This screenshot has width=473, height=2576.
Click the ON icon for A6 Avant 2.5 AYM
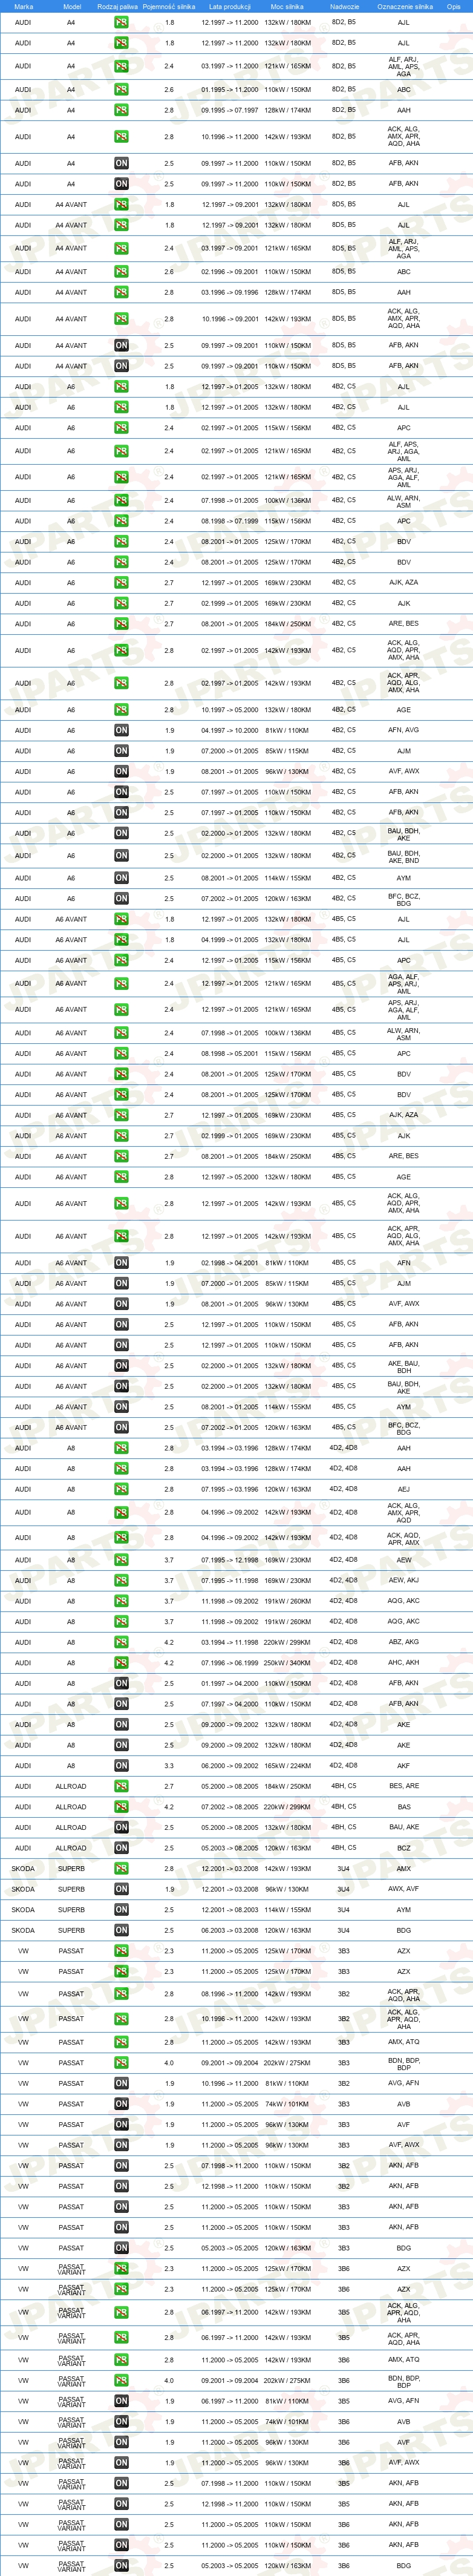(121, 1407)
